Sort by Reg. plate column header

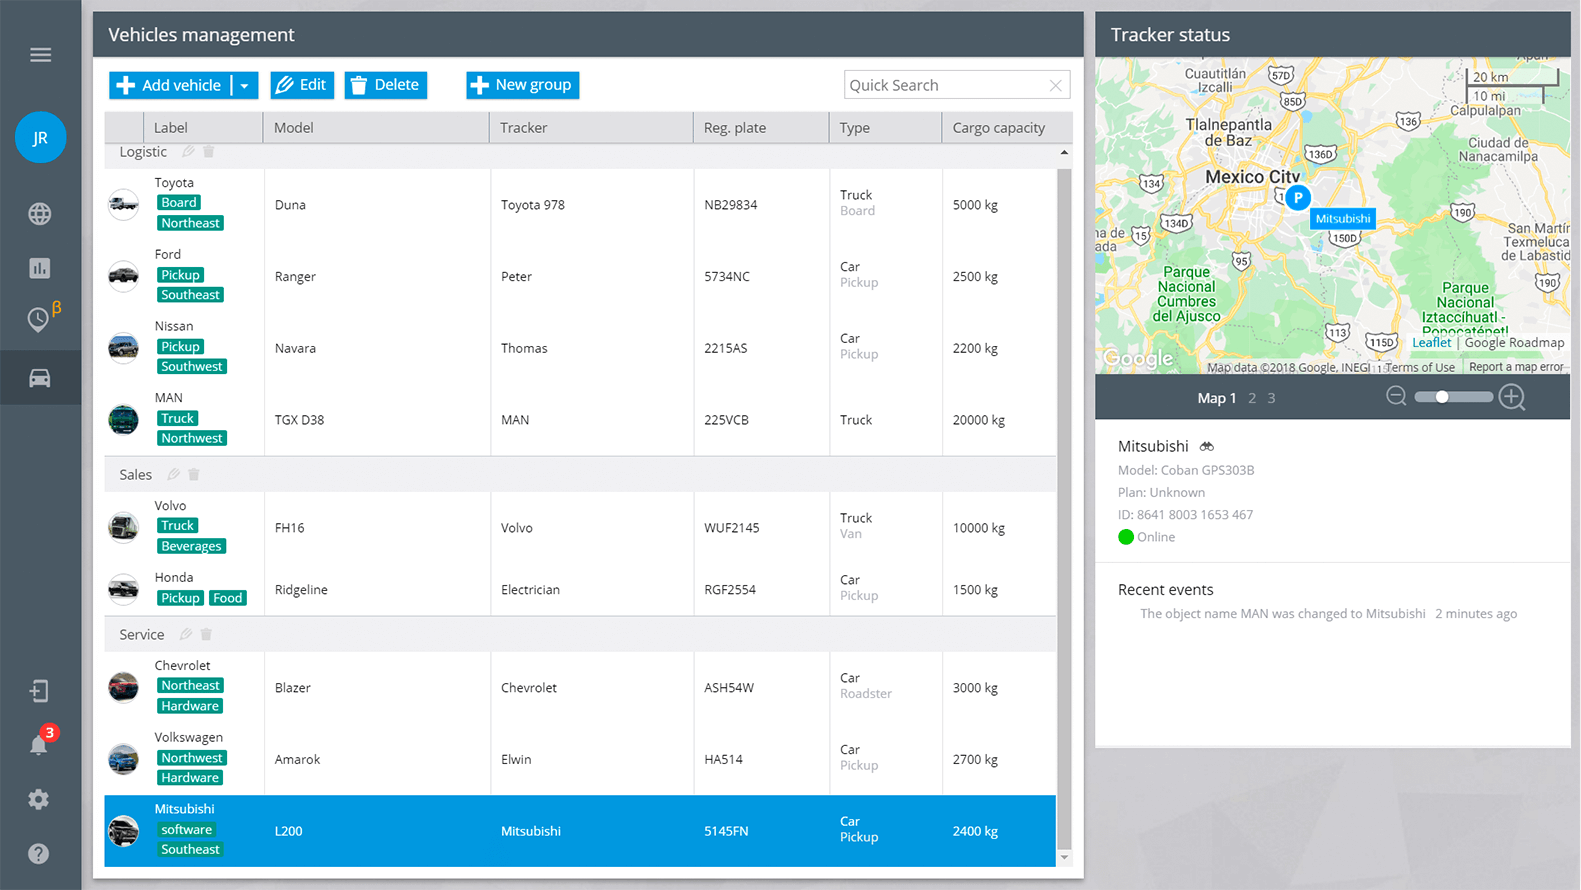761,128
